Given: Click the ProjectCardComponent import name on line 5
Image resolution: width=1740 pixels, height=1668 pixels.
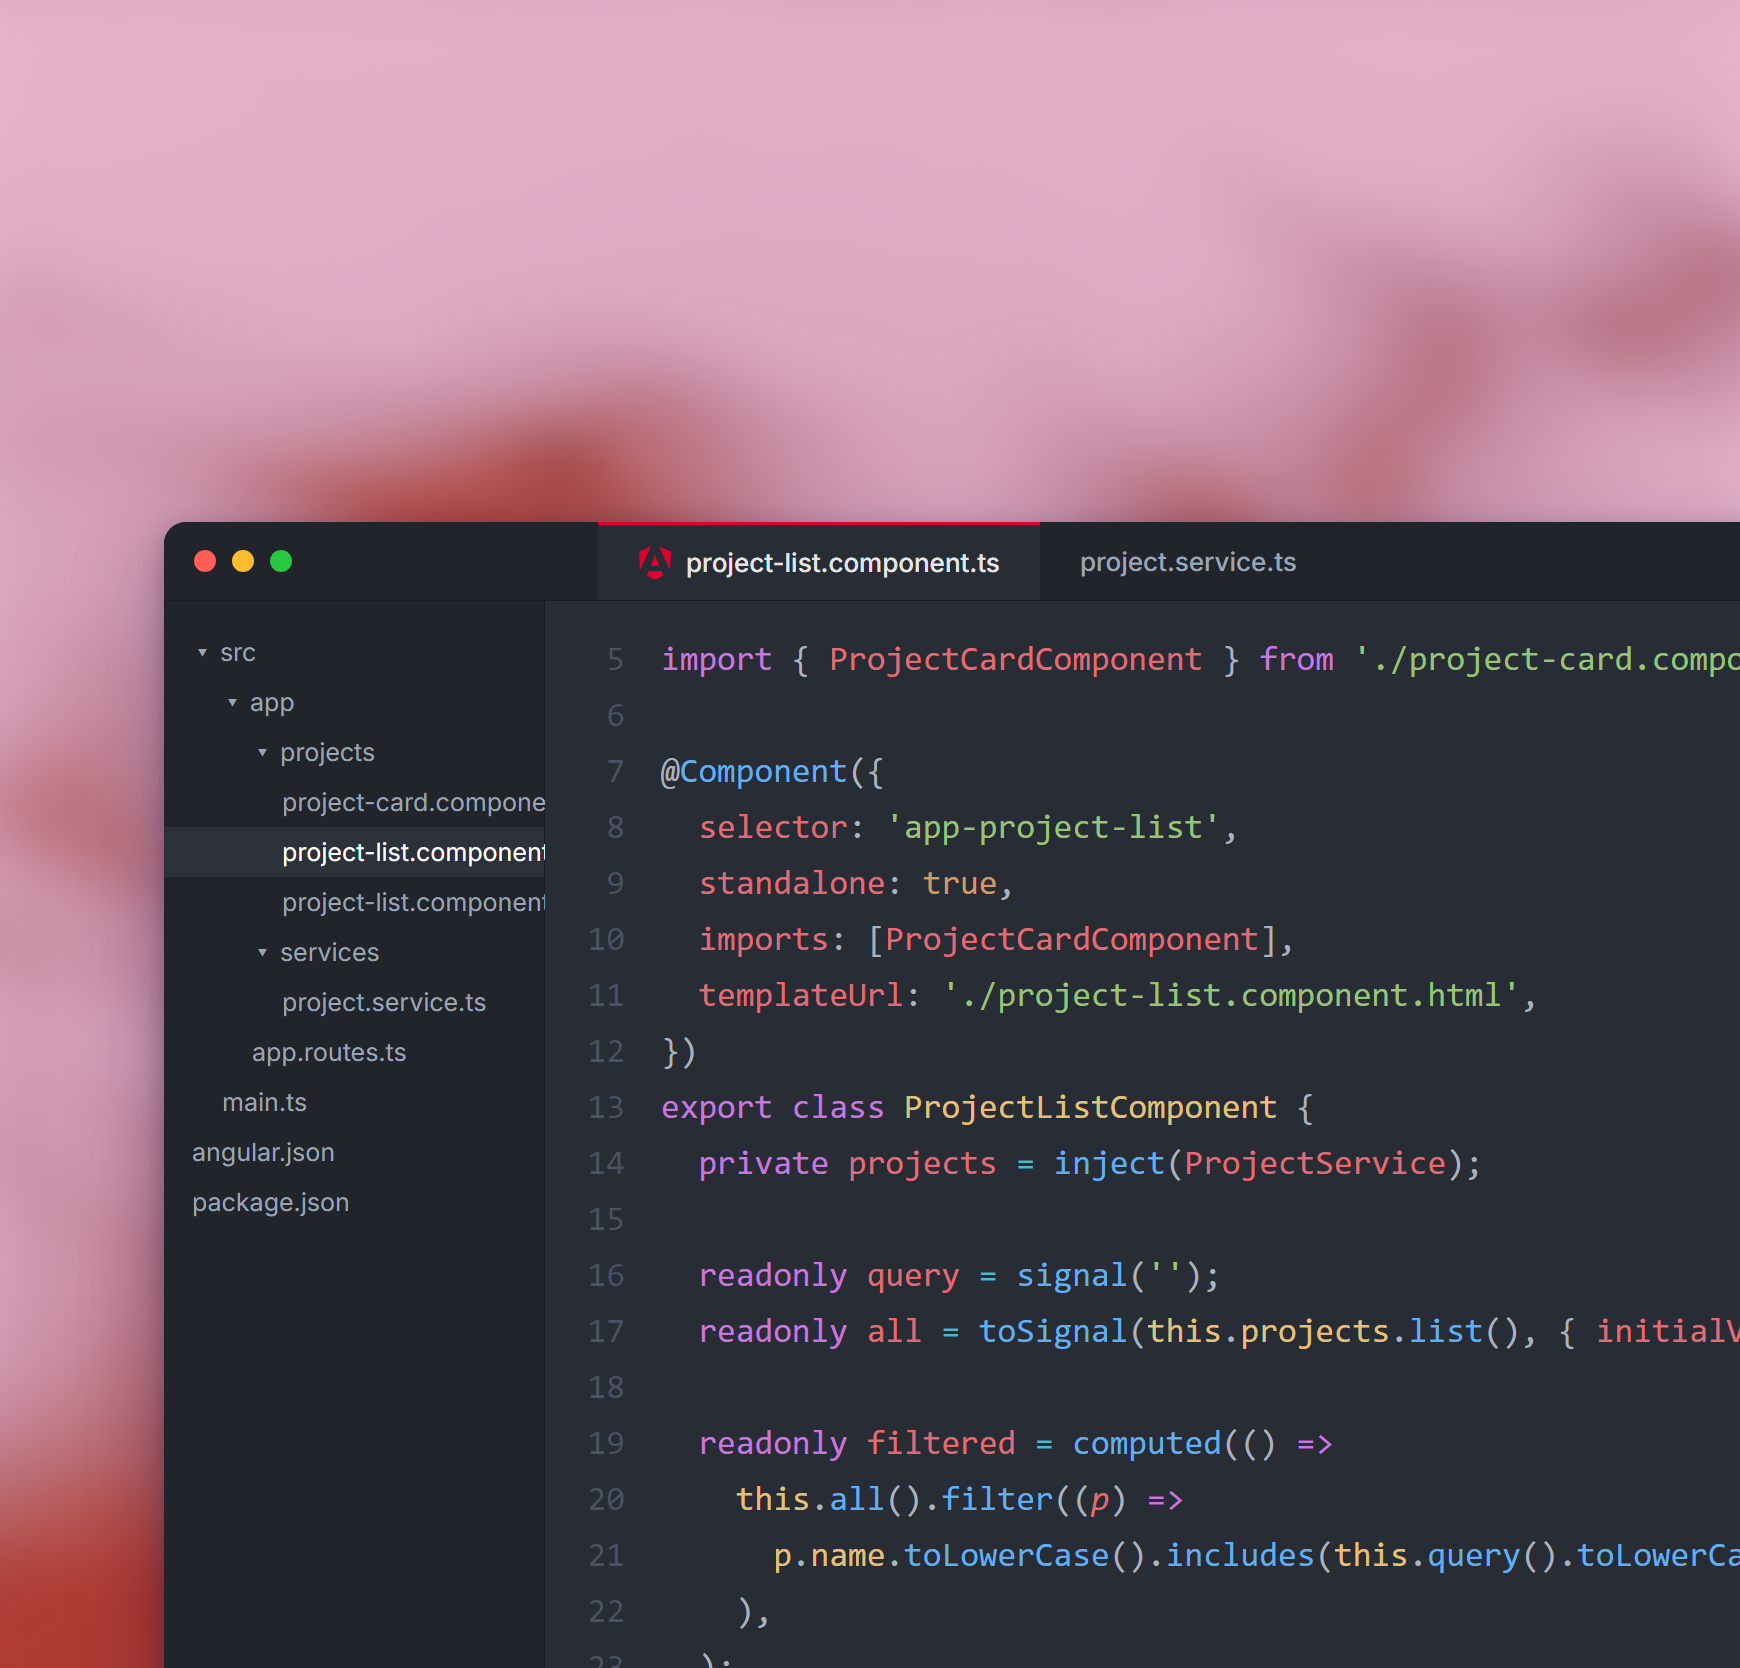Looking at the screenshot, I should 1015,659.
